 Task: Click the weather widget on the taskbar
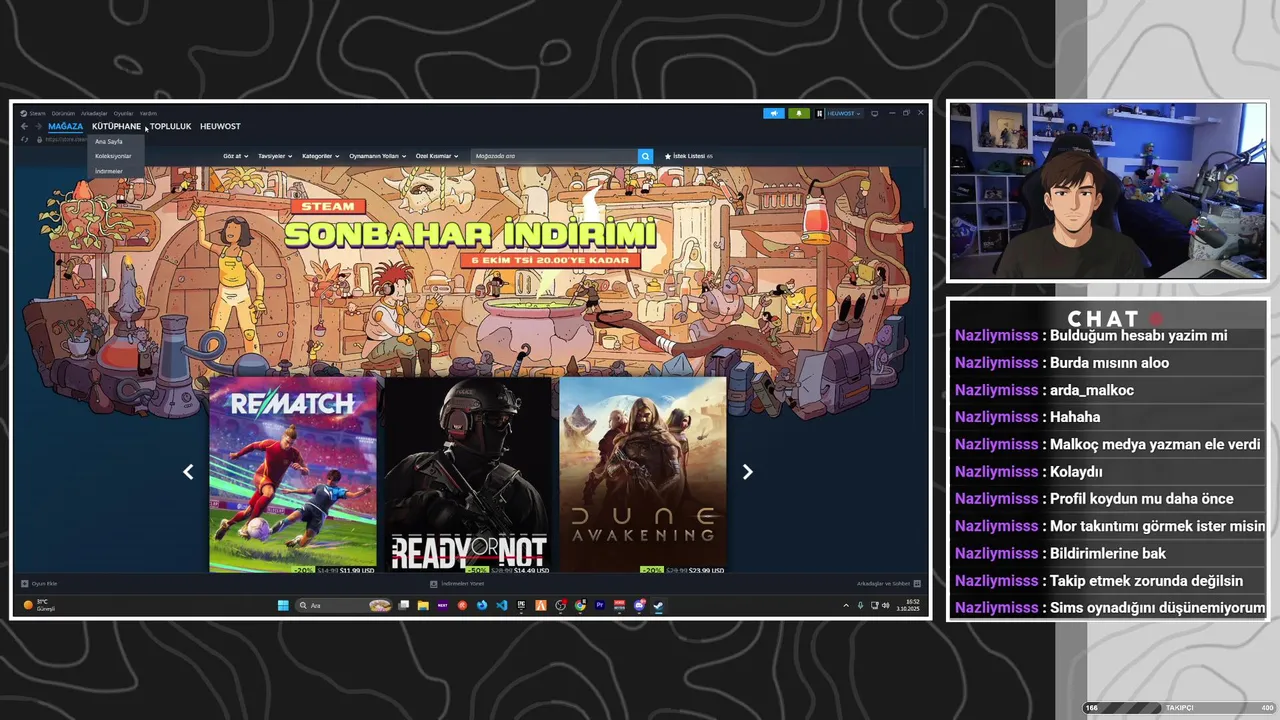[40, 605]
